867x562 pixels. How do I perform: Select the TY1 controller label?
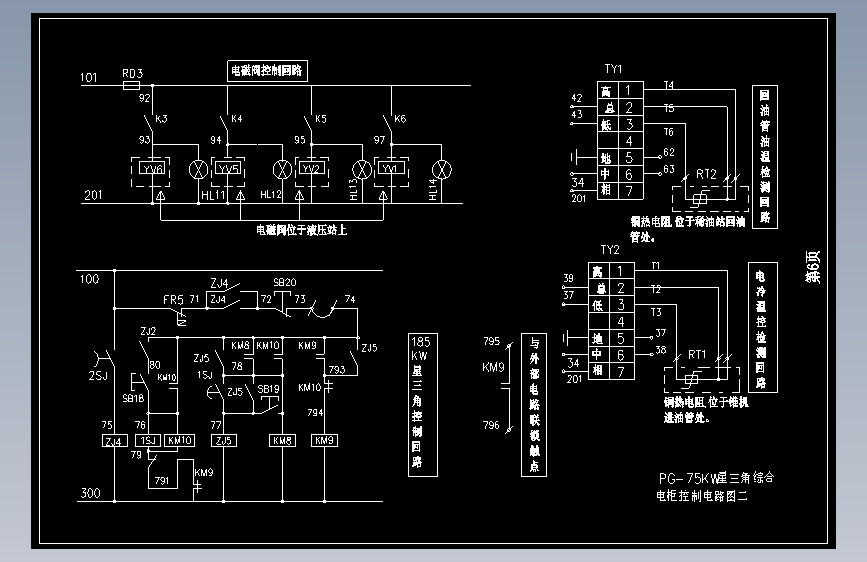[x=613, y=69]
